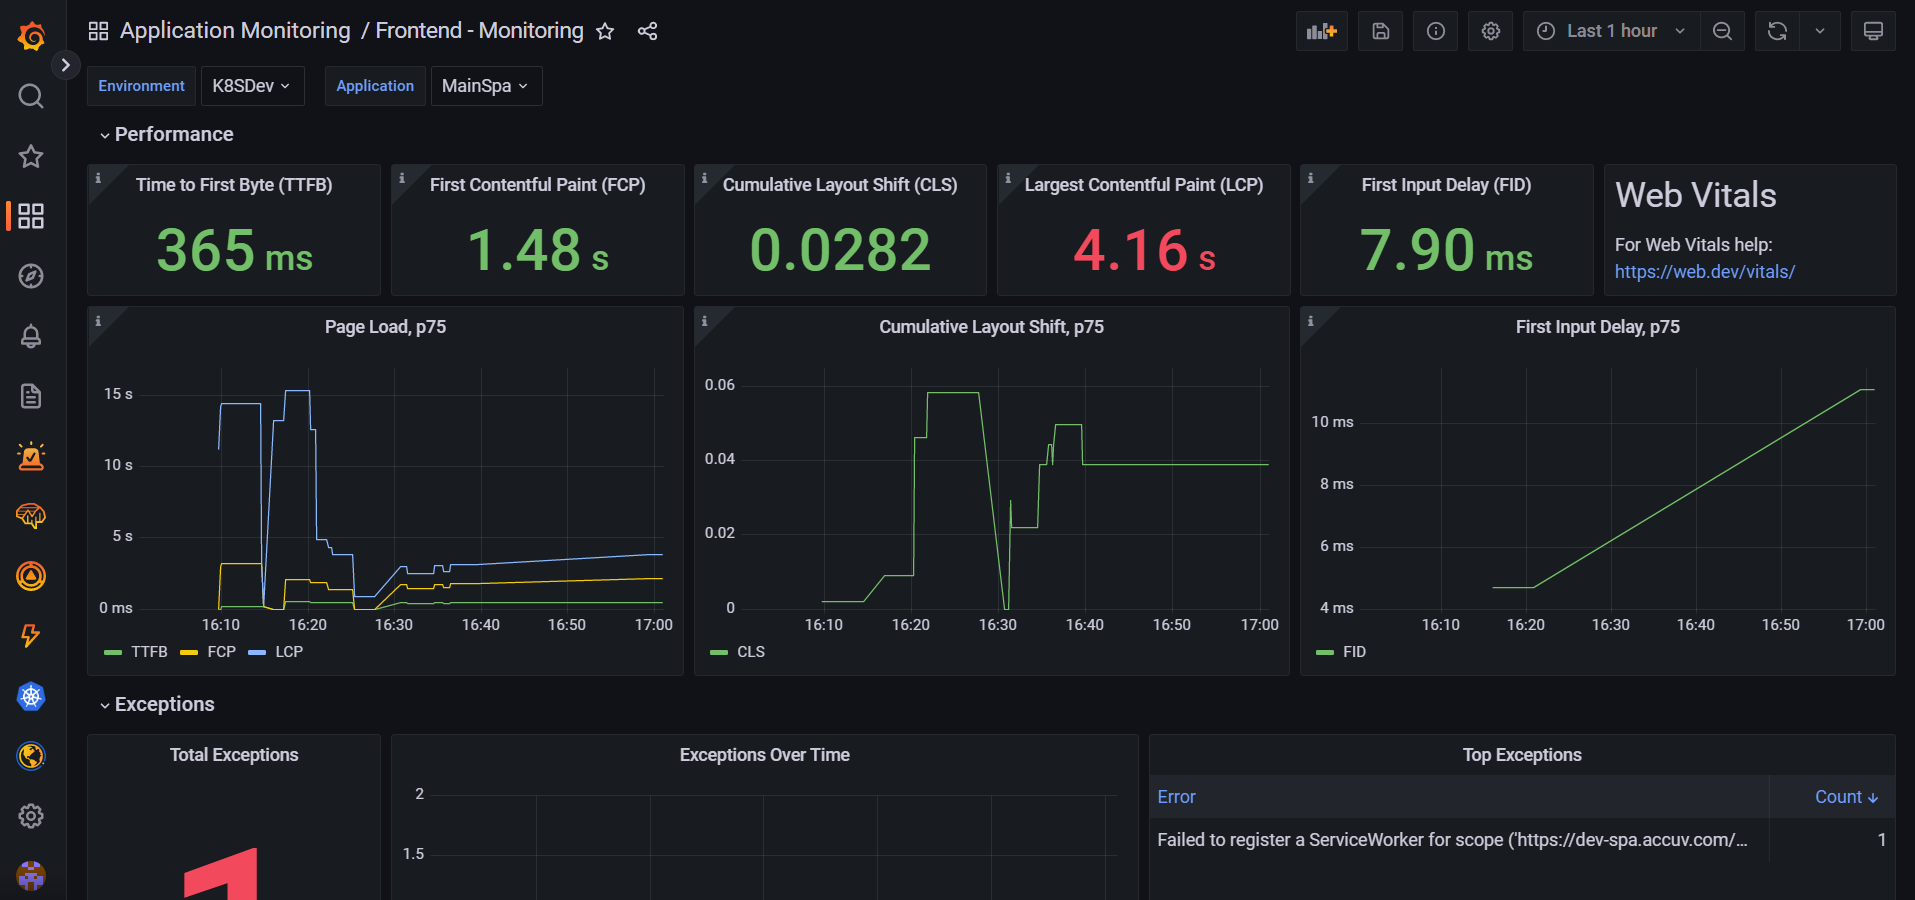Open the web.dev/vitals link
Viewport: 1915px width, 900px height.
[1704, 272]
